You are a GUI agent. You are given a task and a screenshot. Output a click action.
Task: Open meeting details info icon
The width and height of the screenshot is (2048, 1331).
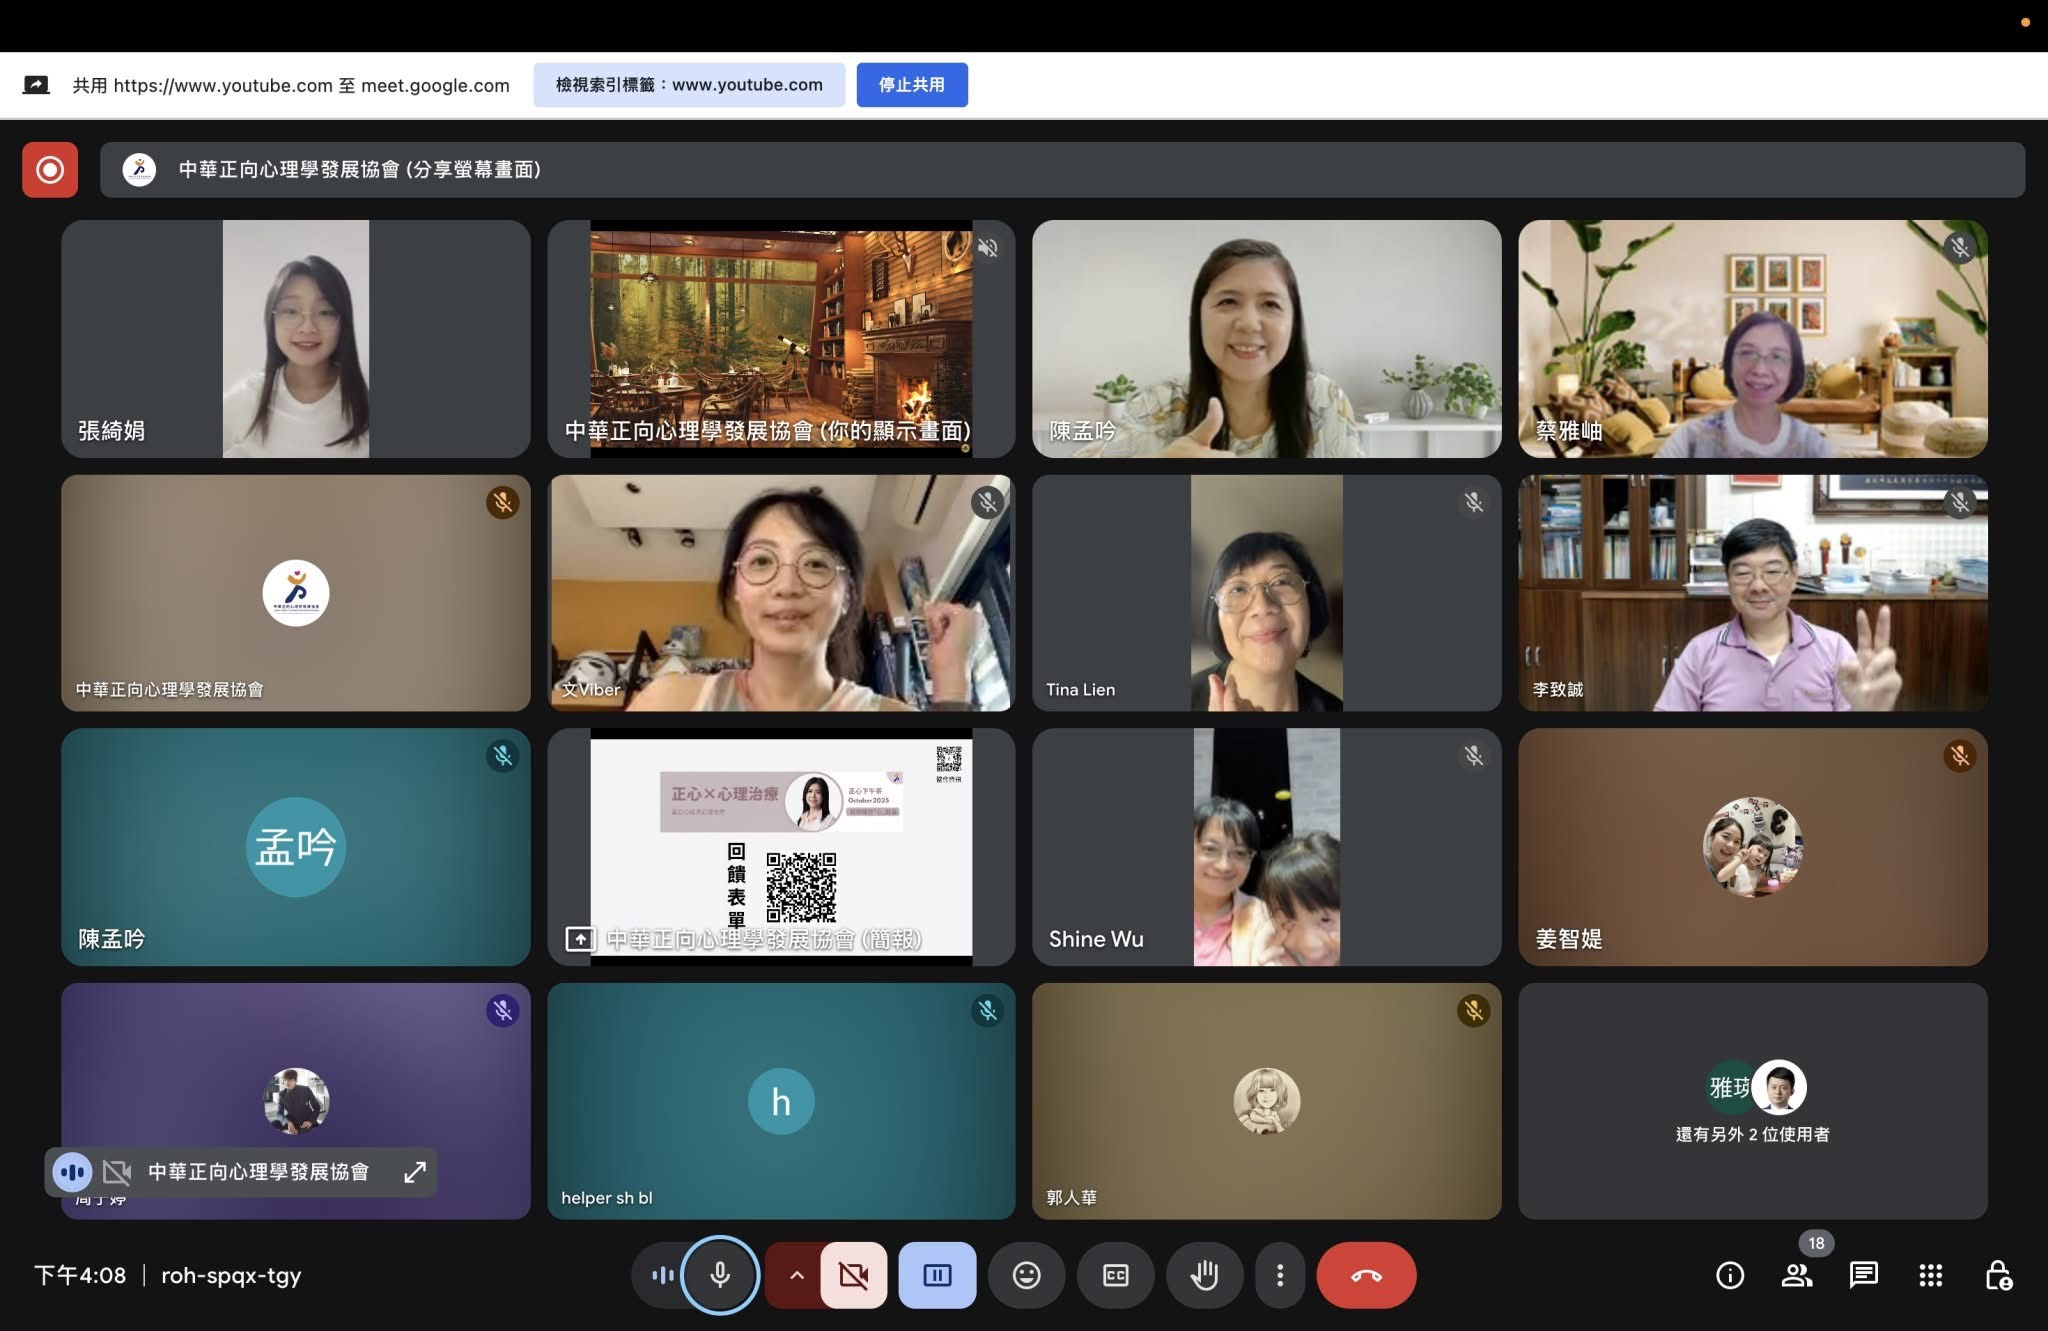pos(1729,1275)
